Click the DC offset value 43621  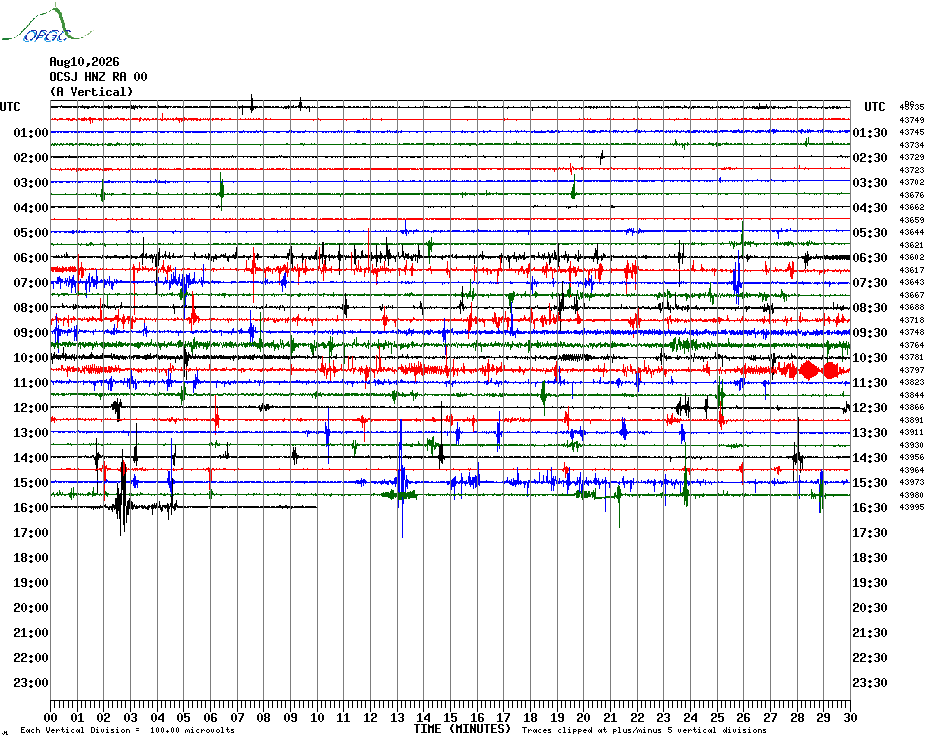912,244
